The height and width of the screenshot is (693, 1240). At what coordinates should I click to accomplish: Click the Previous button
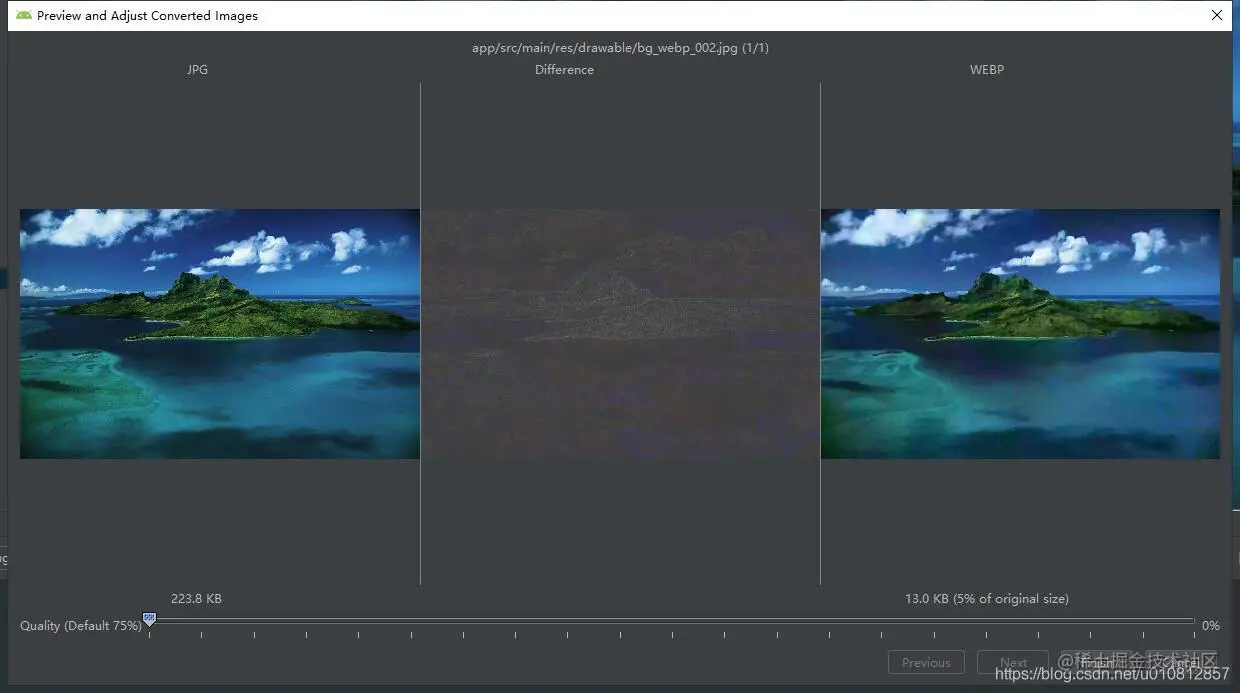(x=926, y=662)
